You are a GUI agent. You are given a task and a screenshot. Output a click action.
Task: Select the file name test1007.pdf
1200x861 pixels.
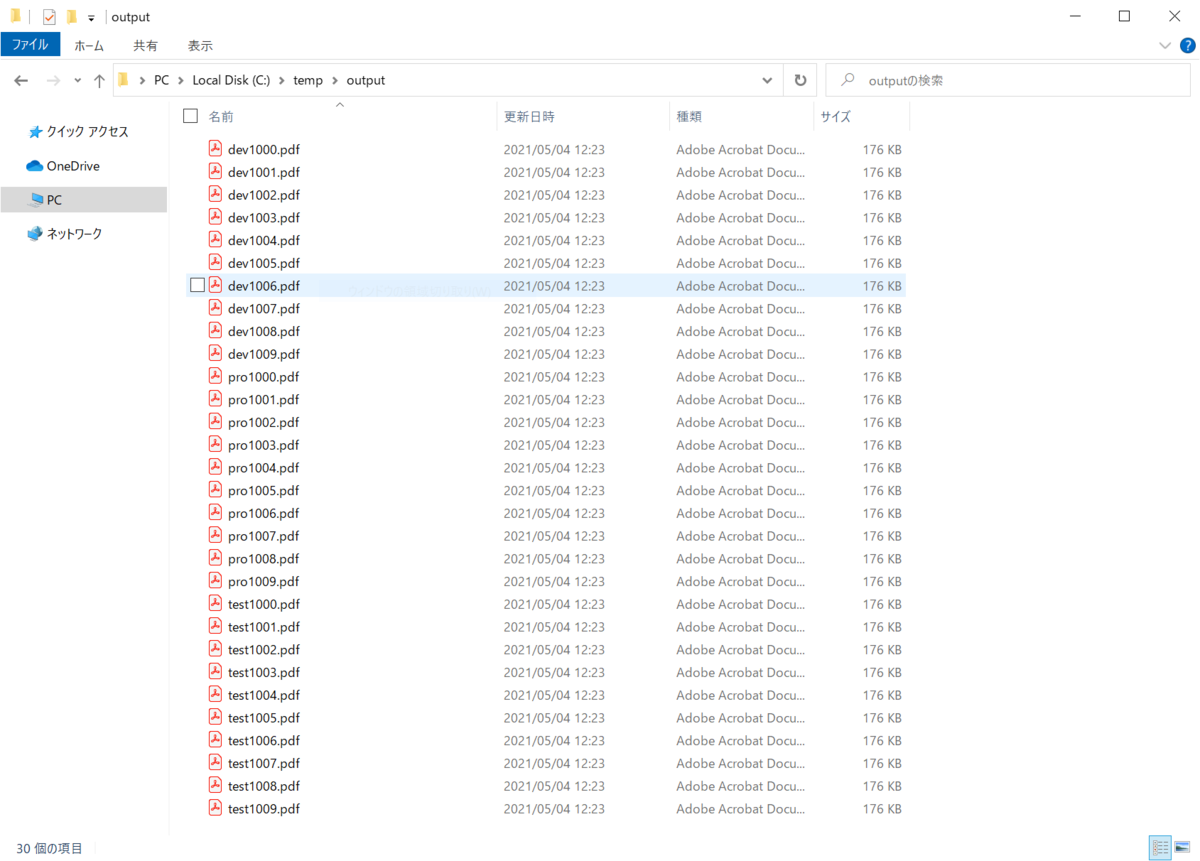pos(264,763)
